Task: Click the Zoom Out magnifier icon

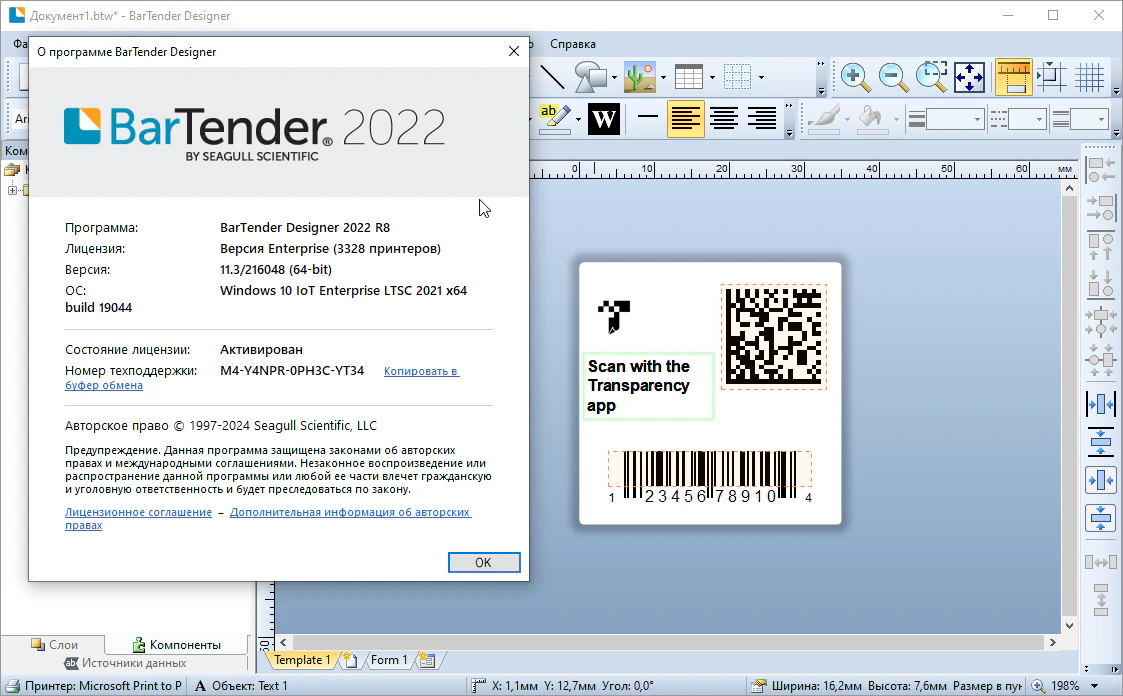Action: point(892,77)
